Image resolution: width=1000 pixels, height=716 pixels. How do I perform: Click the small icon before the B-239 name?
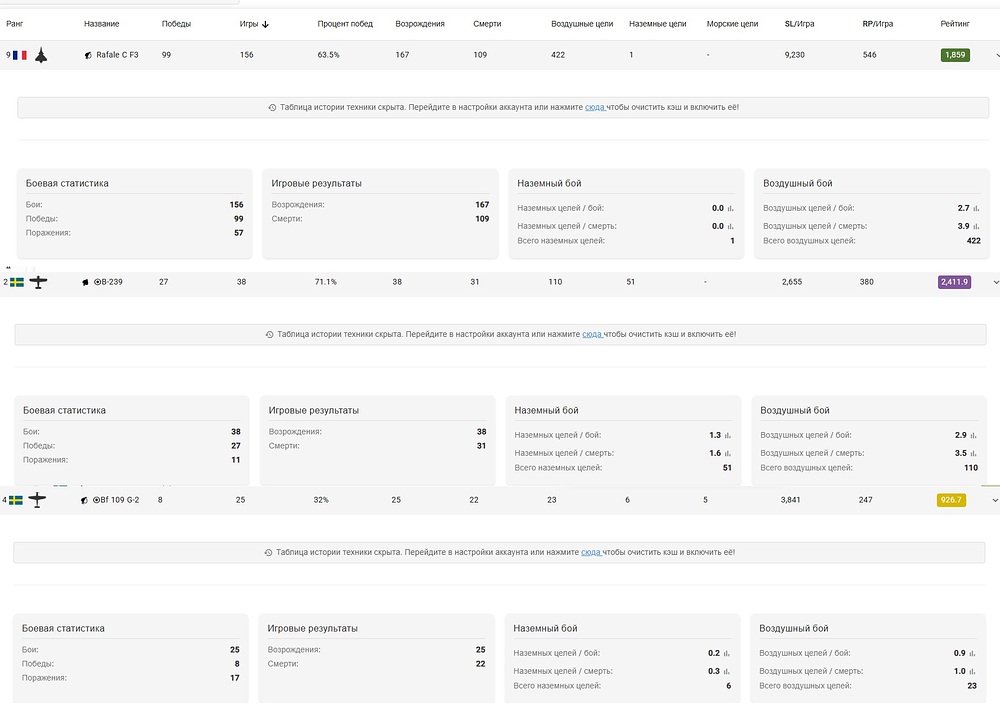coord(85,282)
